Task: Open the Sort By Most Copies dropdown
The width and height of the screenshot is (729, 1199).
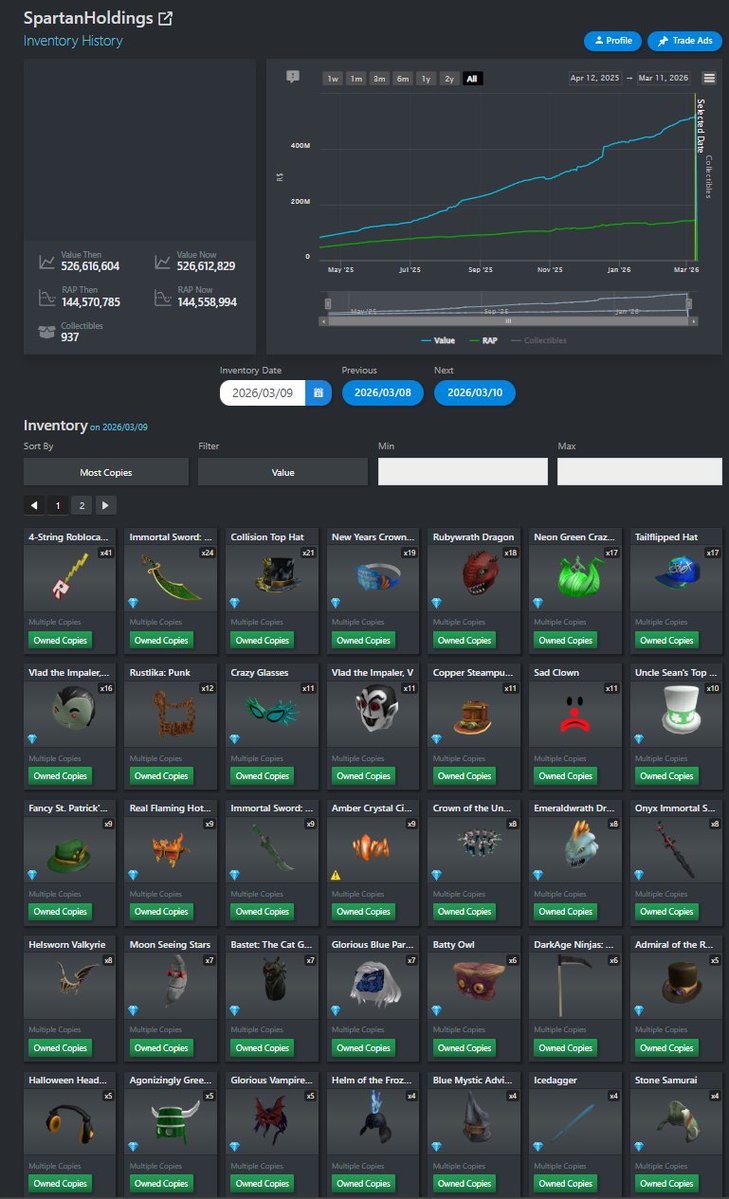Action: tap(106, 473)
